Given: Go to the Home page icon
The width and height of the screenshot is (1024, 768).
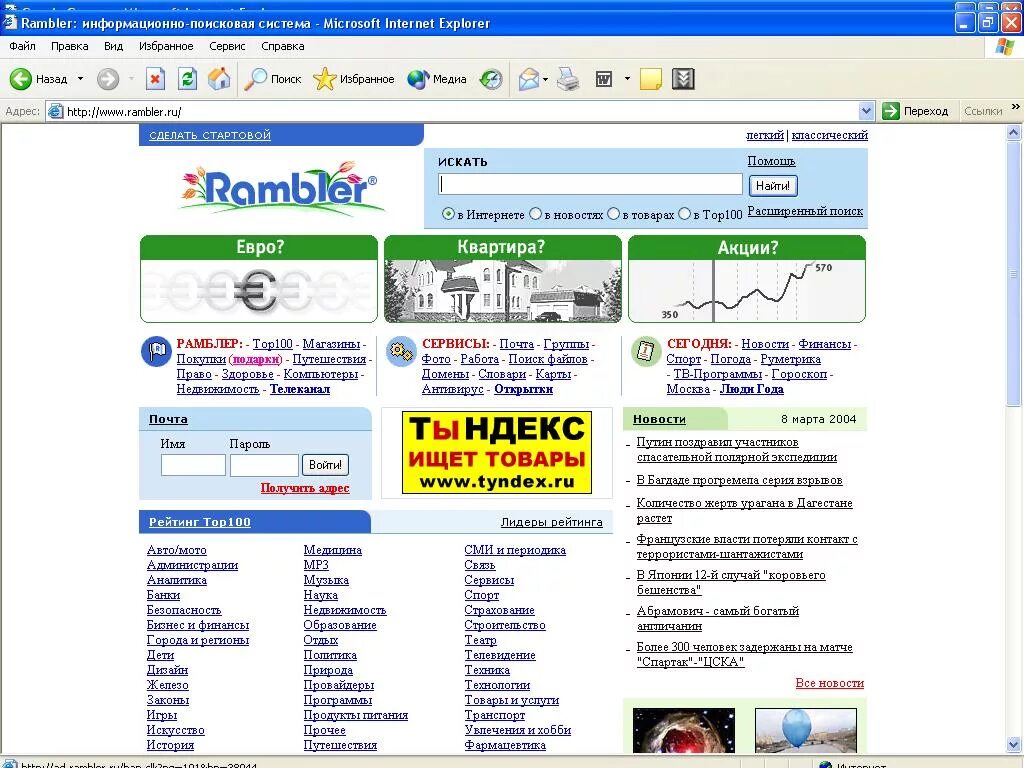Looking at the screenshot, I should [x=219, y=79].
